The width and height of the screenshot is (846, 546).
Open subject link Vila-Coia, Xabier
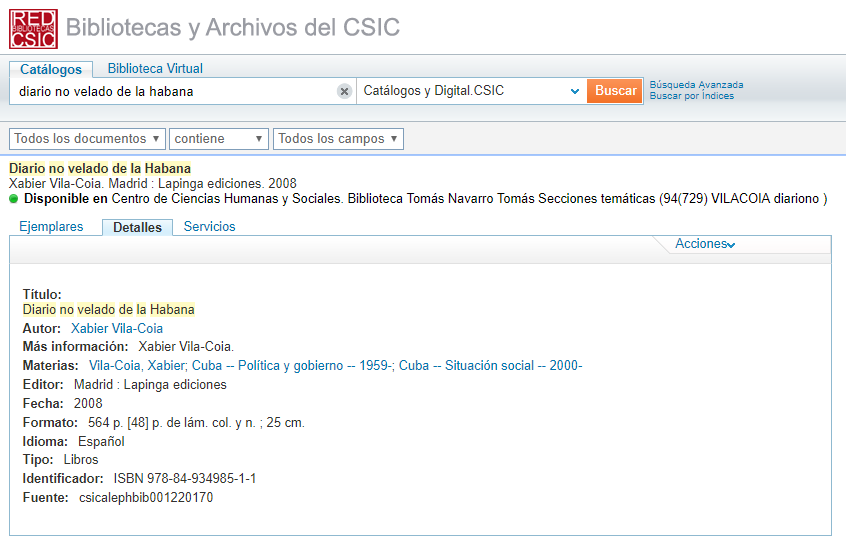coord(137,366)
